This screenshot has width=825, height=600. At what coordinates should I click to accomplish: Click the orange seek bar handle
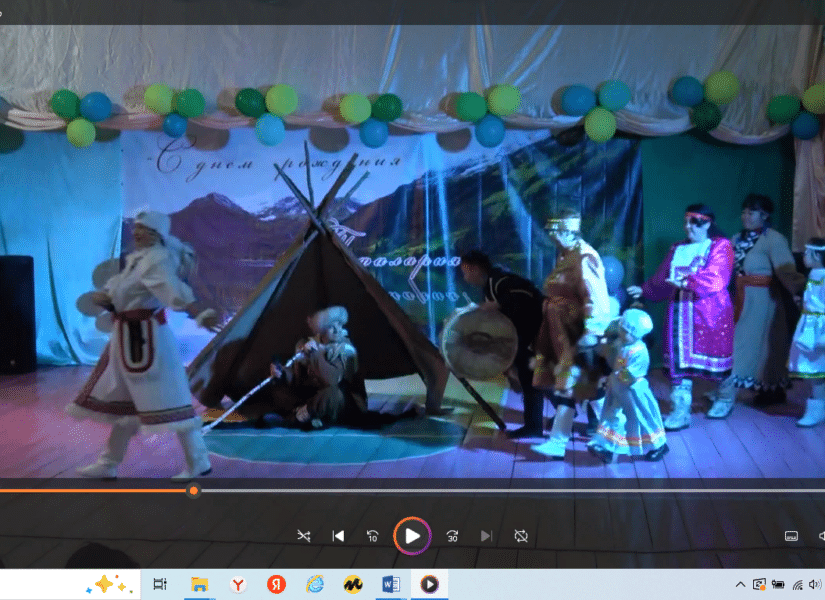click(x=193, y=491)
